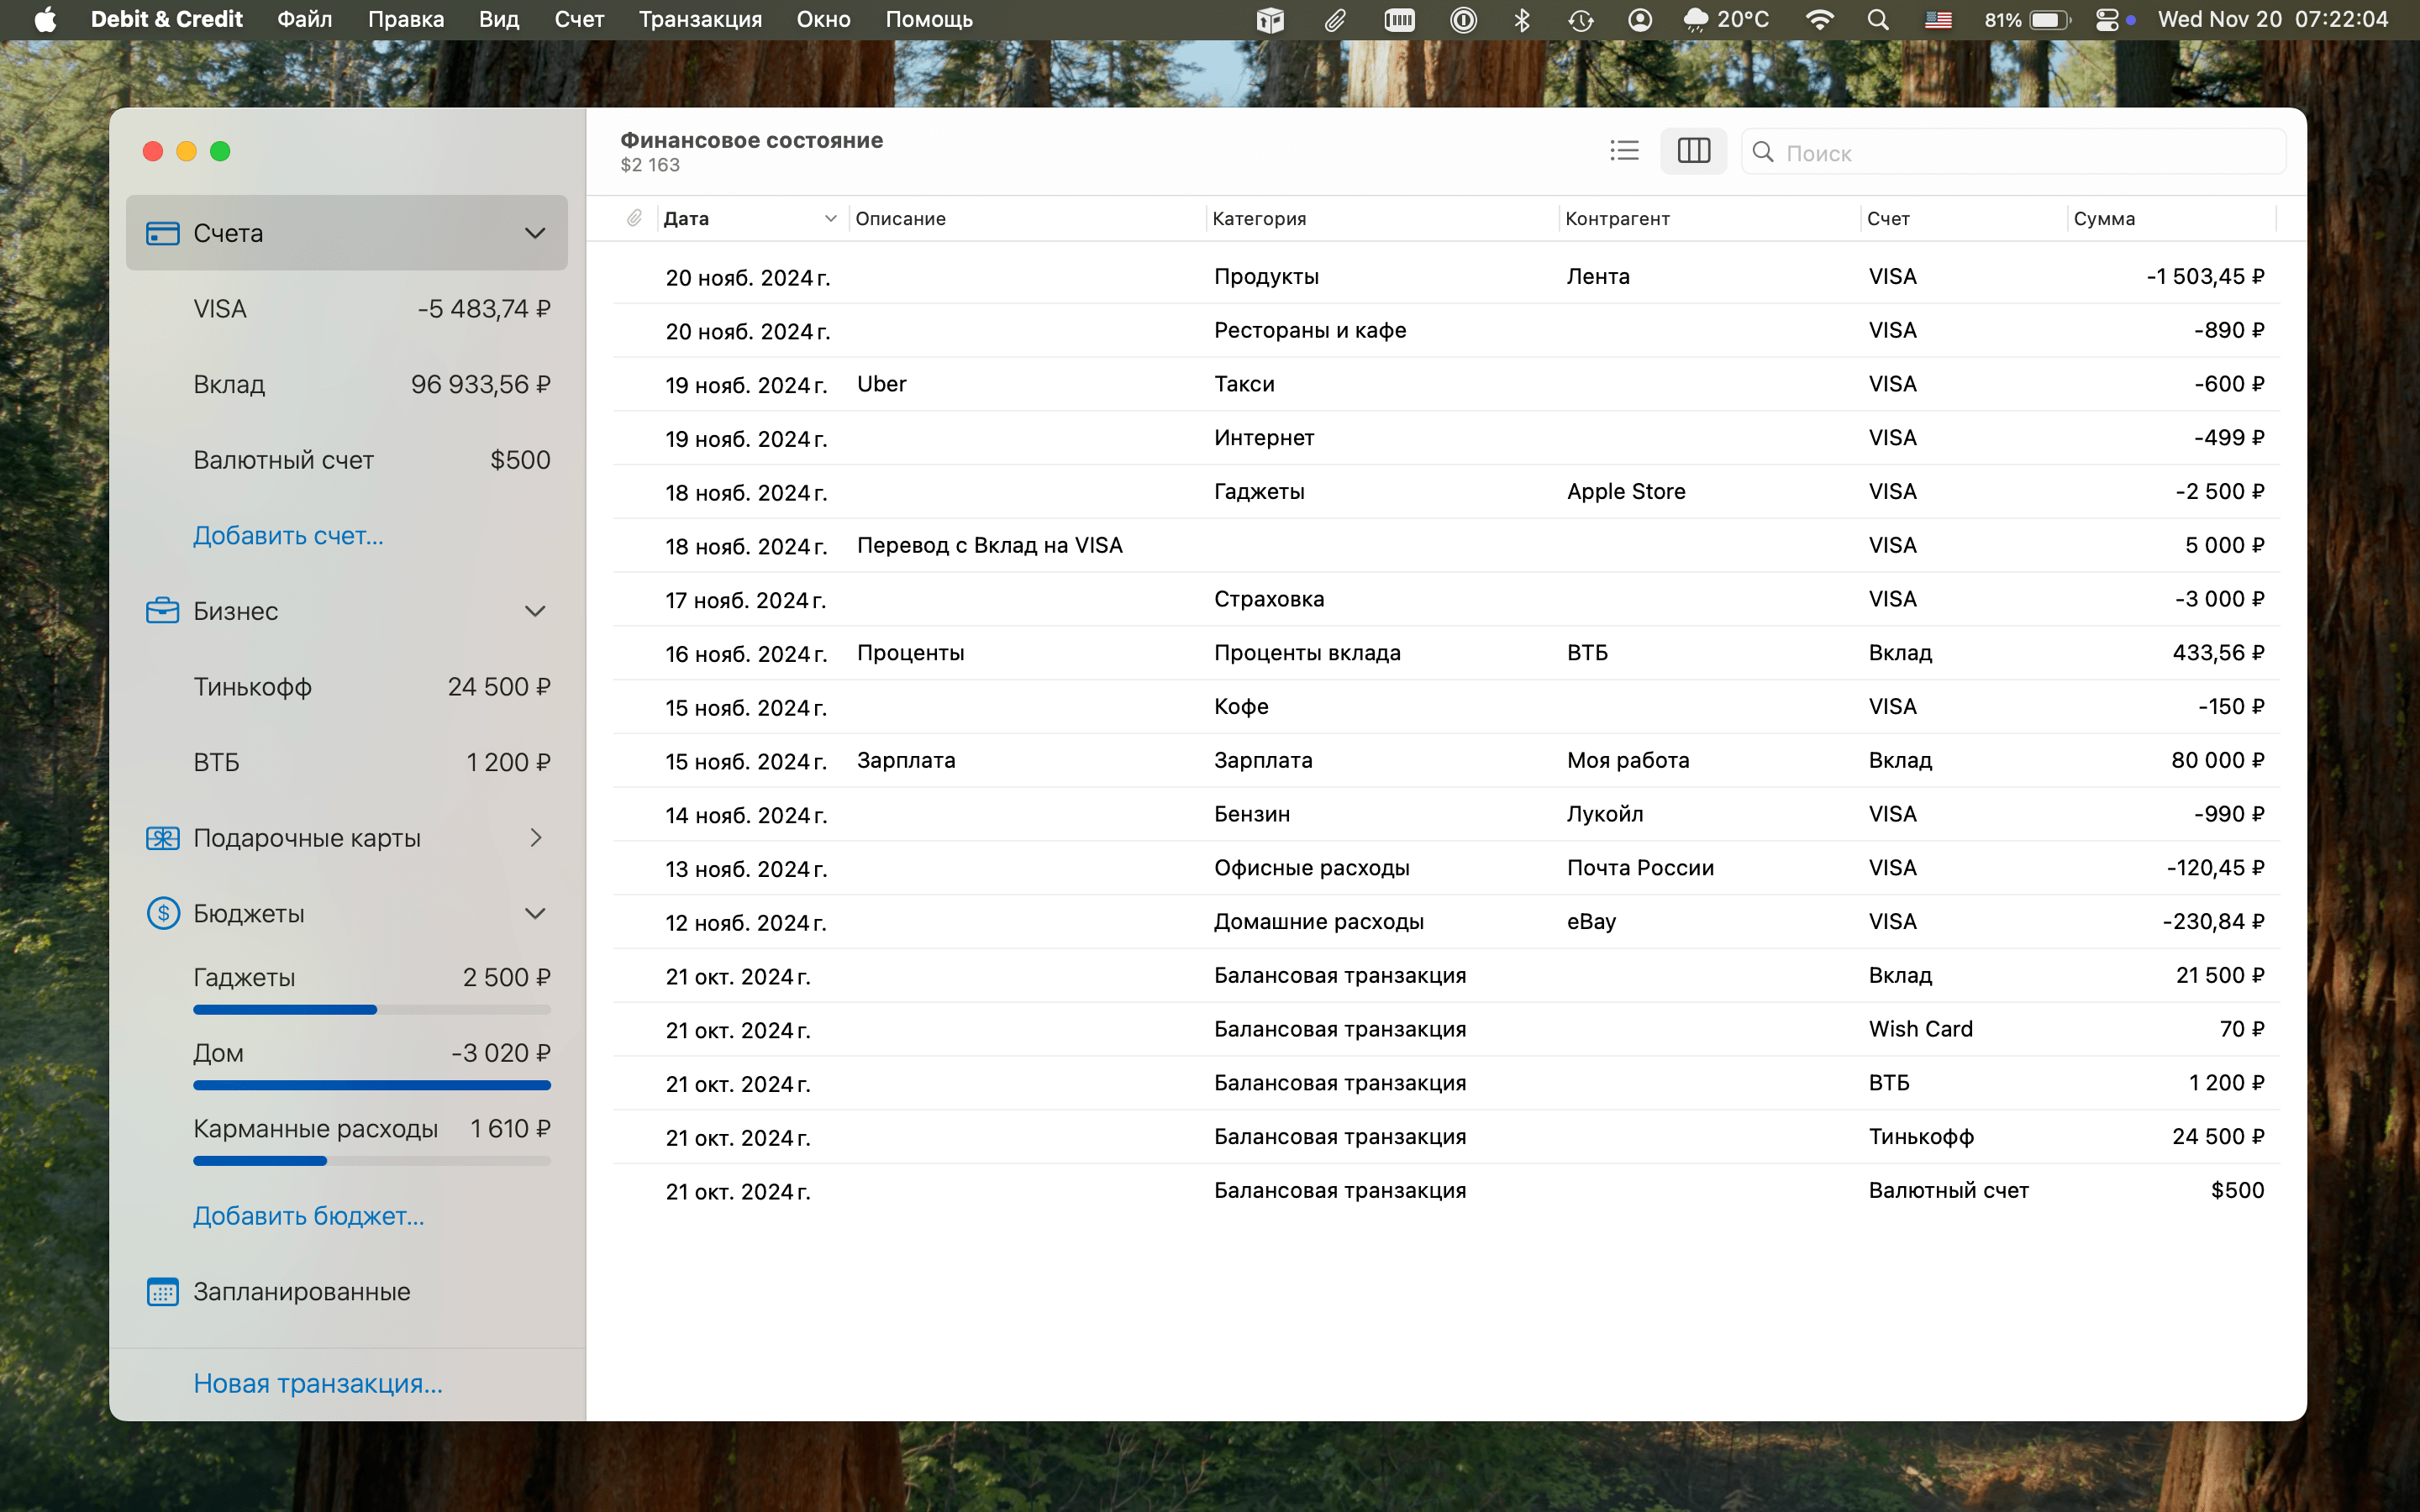Click the Гаджеты budget progress bar

371,1009
